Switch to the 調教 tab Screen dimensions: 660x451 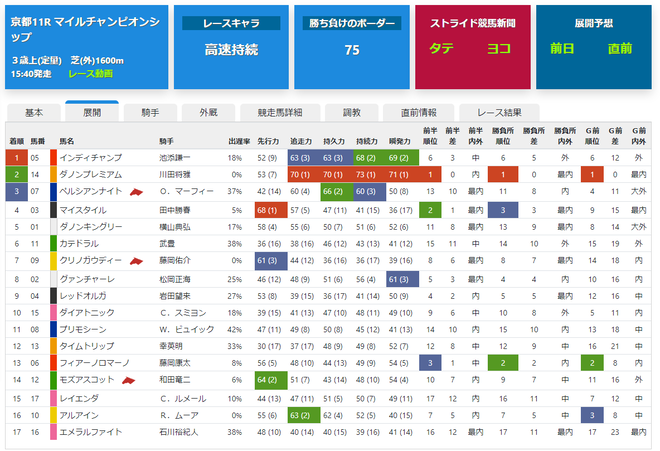coord(351,113)
